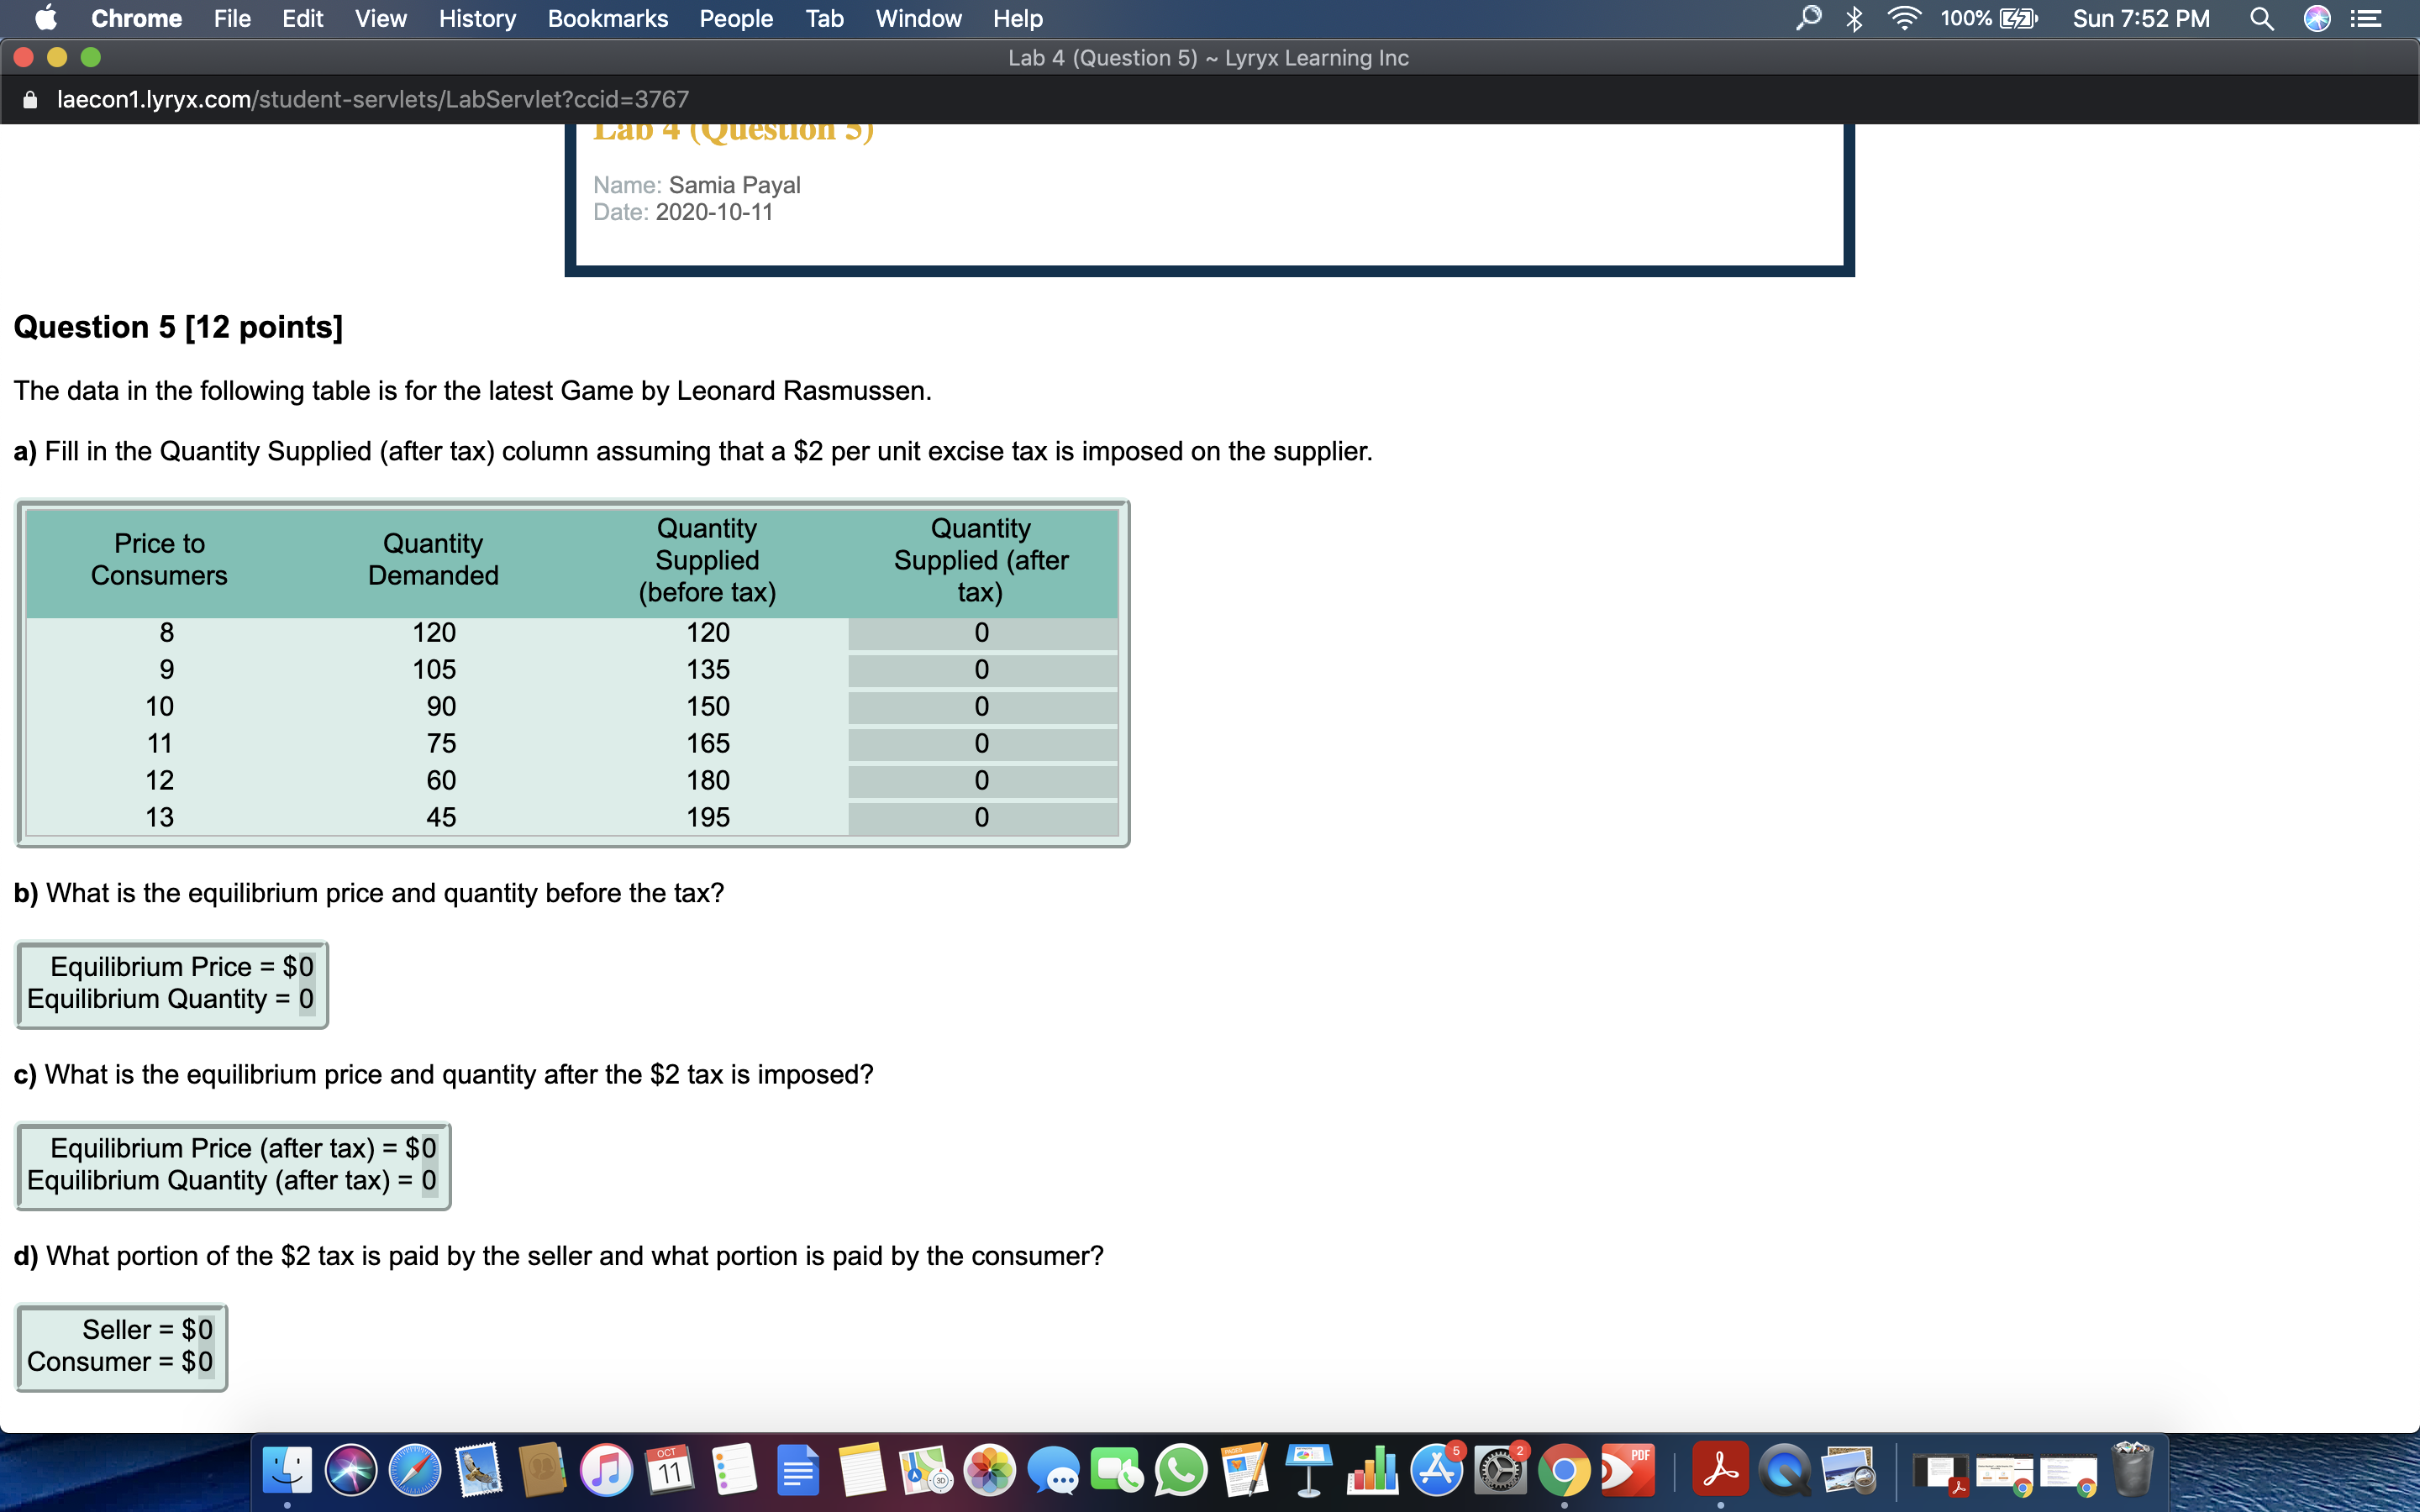
Task: Launch QuickTime Player from the Dock
Action: tap(1784, 1472)
